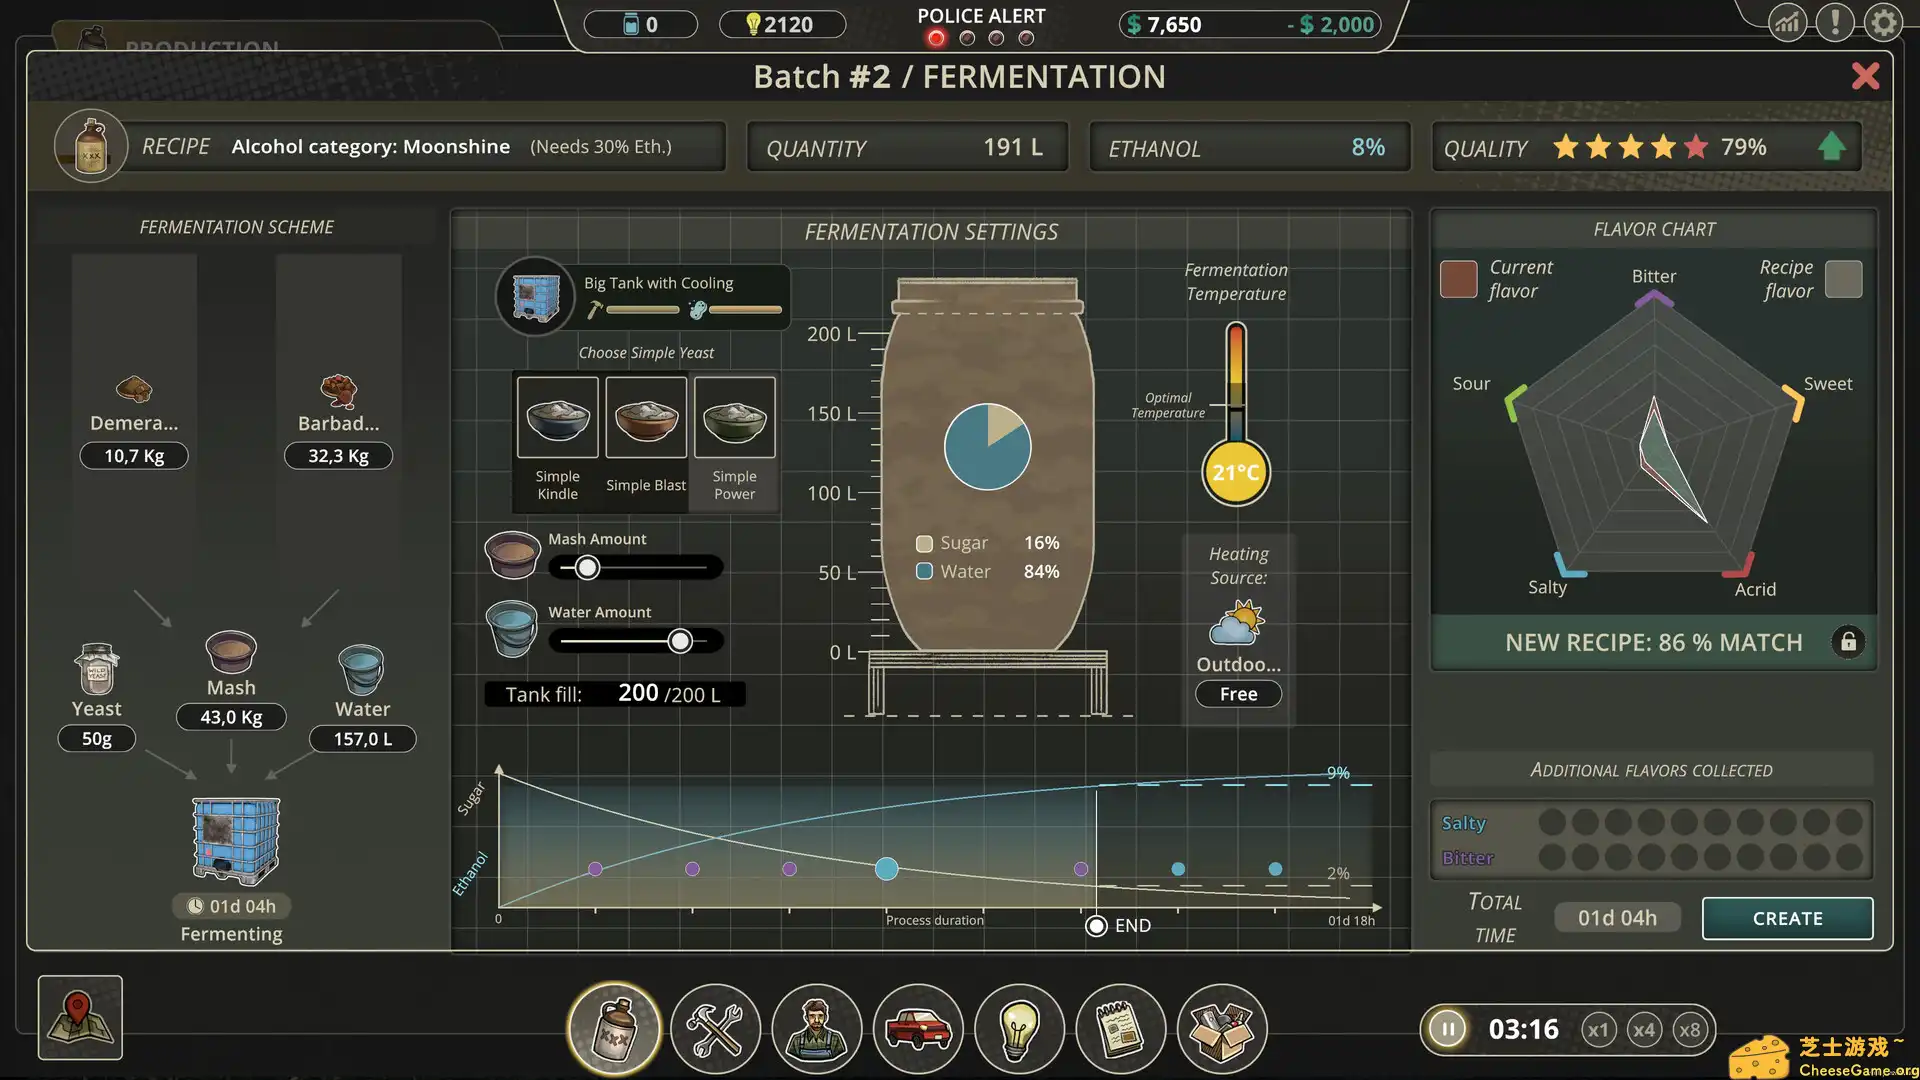Image resolution: width=1920 pixels, height=1080 pixels.
Task: Open the map with location pin
Action: click(x=80, y=1017)
